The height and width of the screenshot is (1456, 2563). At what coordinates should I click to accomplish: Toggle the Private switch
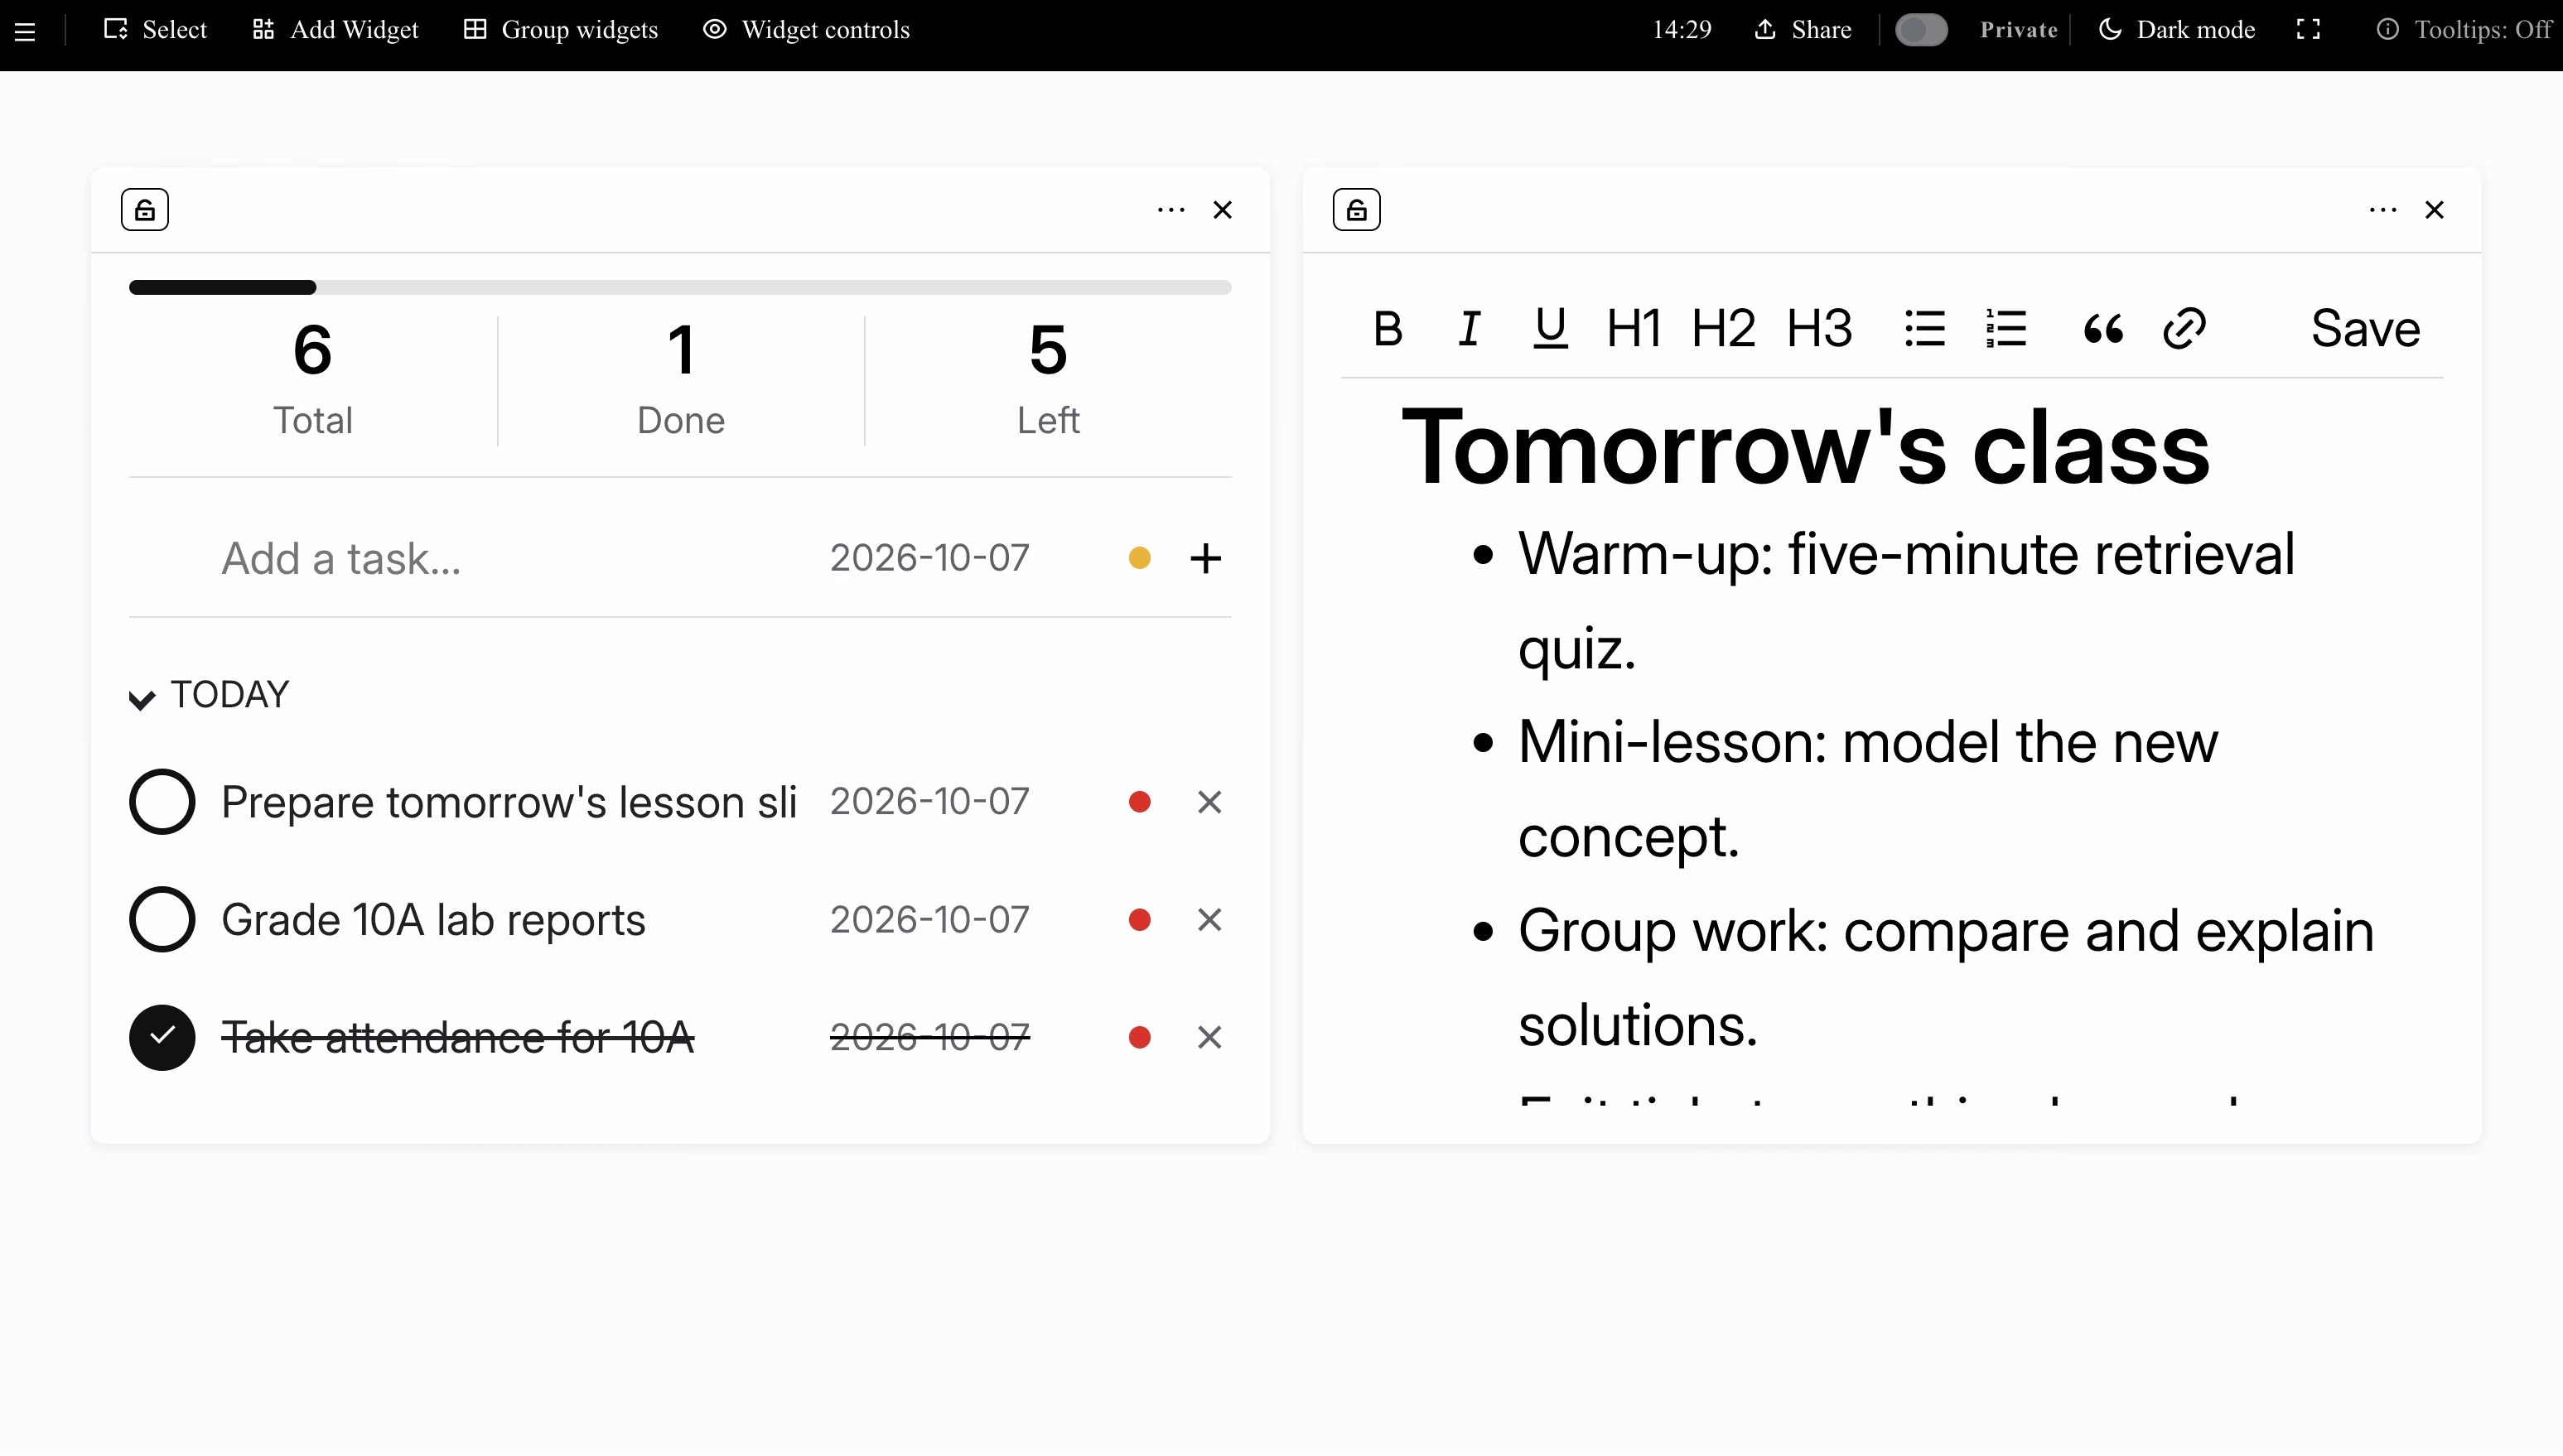[x=1921, y=30]
